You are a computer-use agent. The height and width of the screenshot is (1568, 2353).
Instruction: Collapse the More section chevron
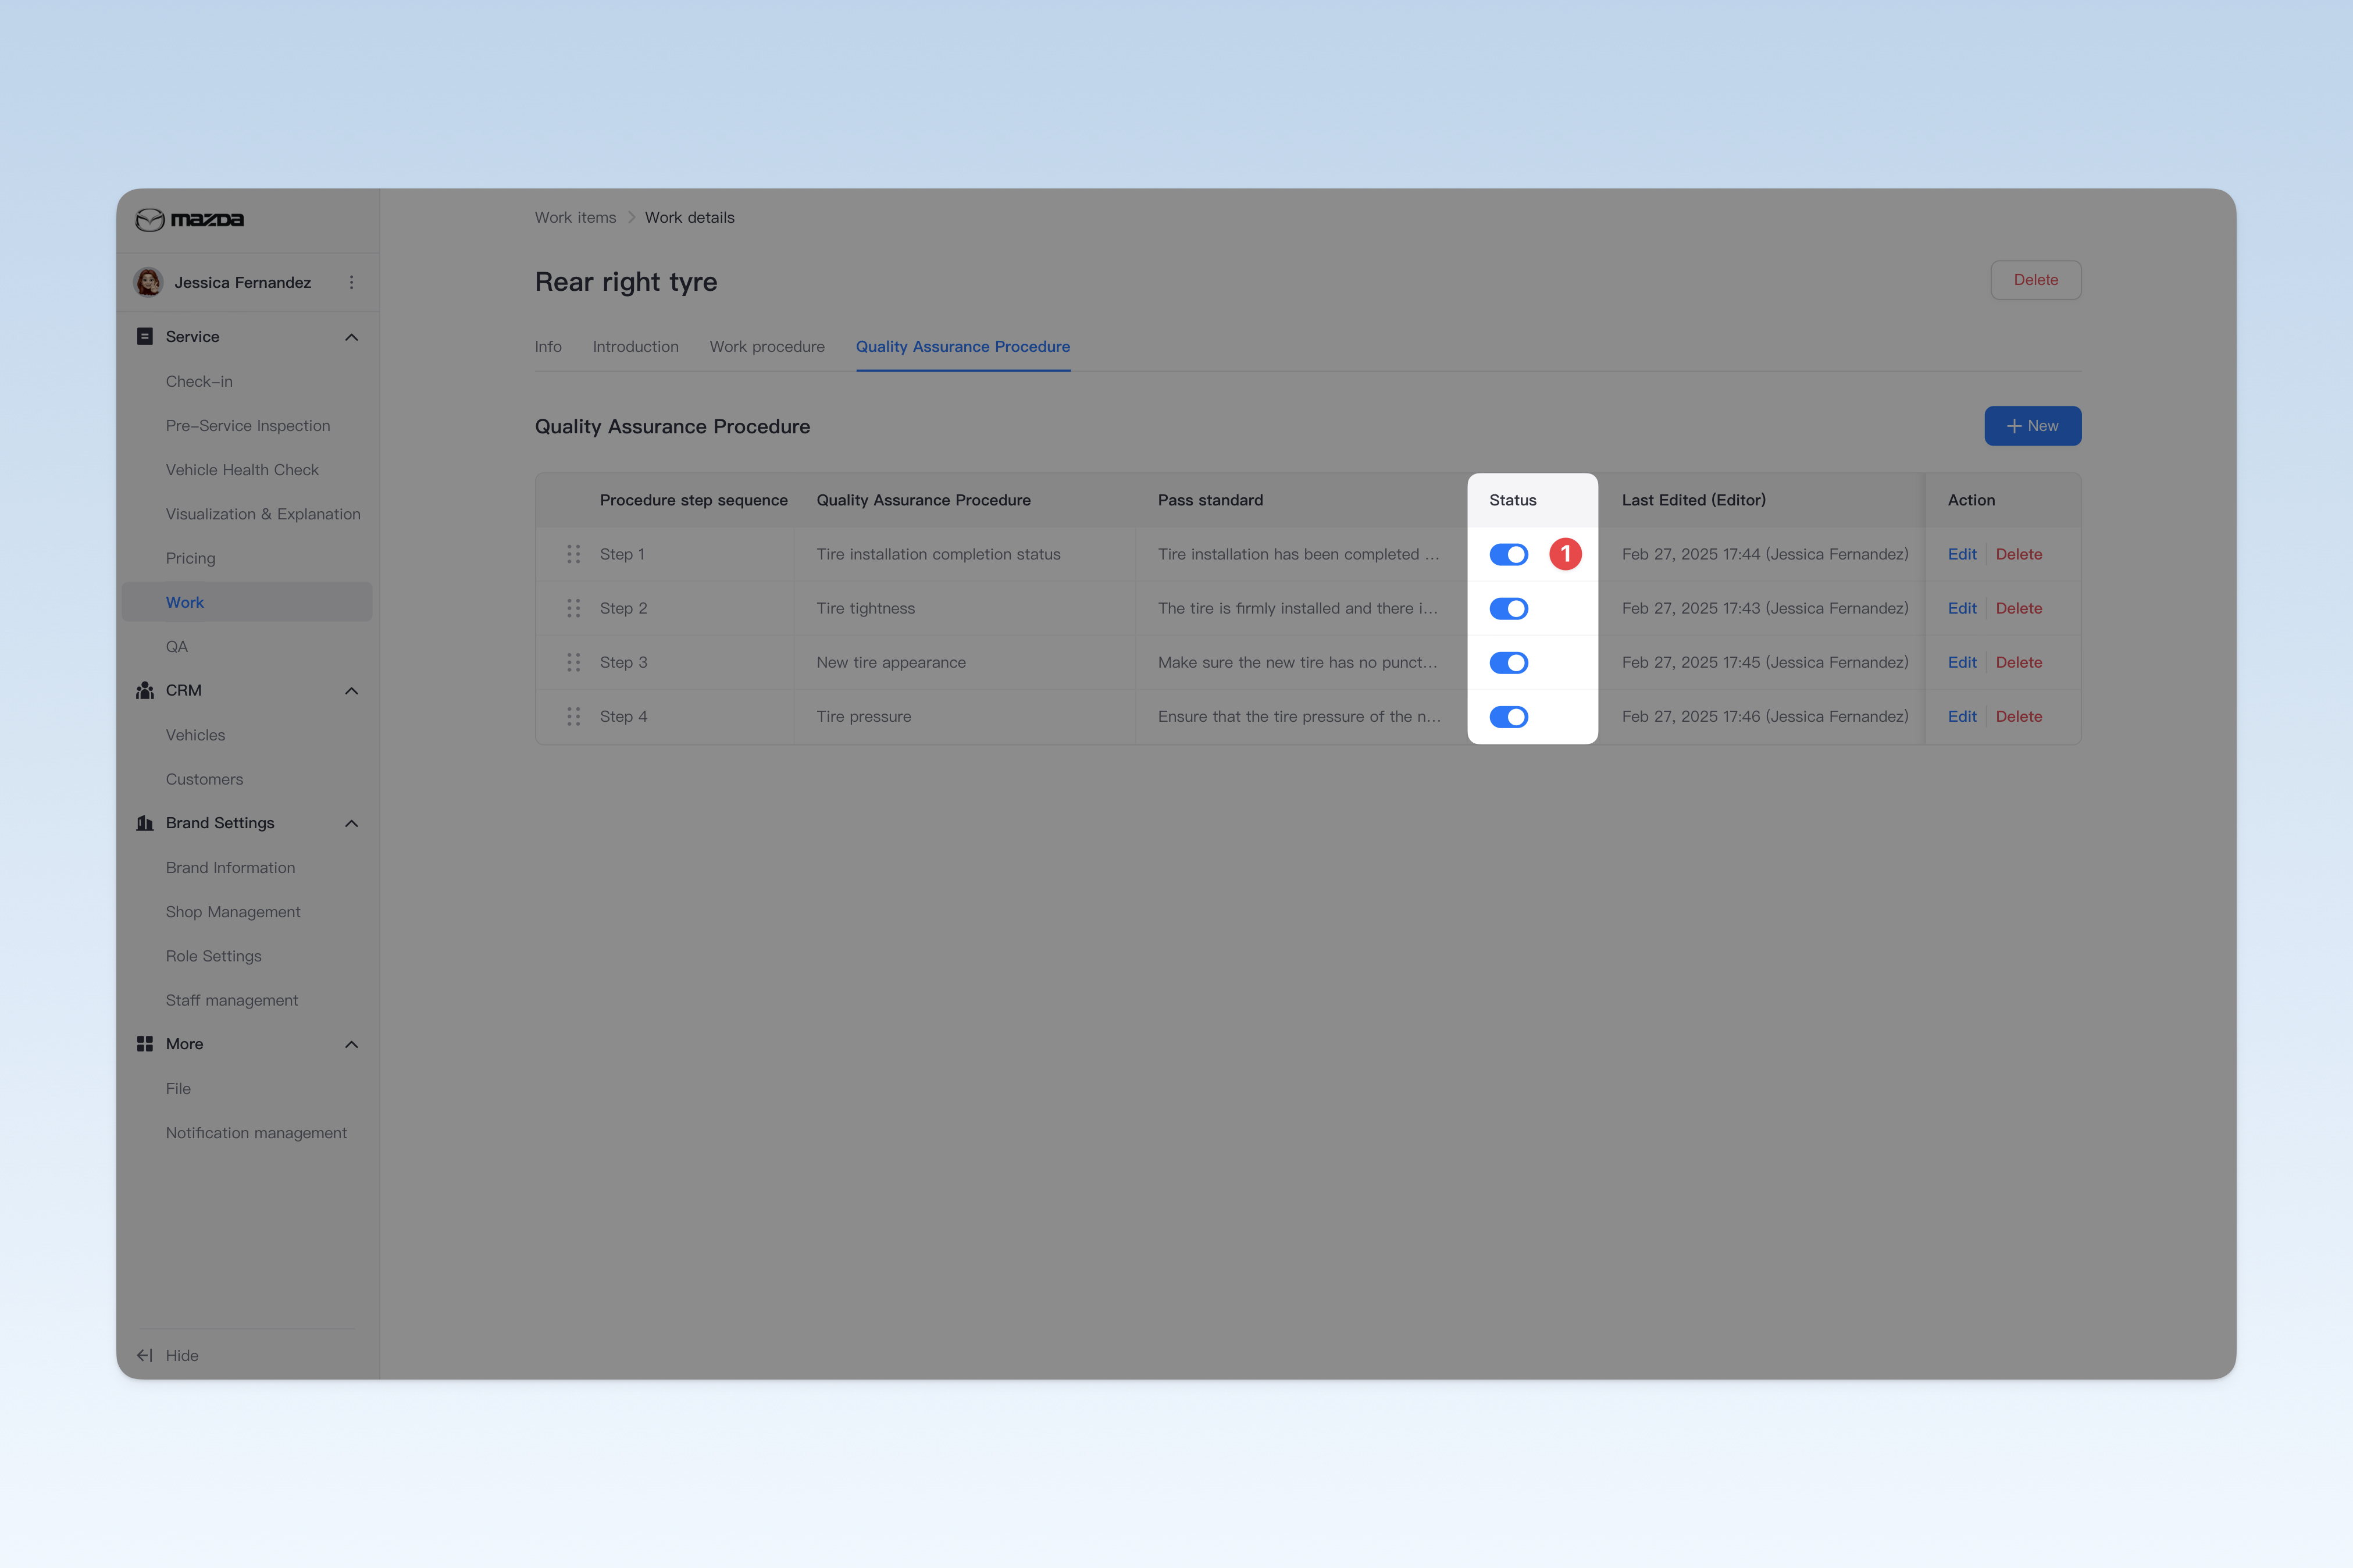(x=351, y=1044)
